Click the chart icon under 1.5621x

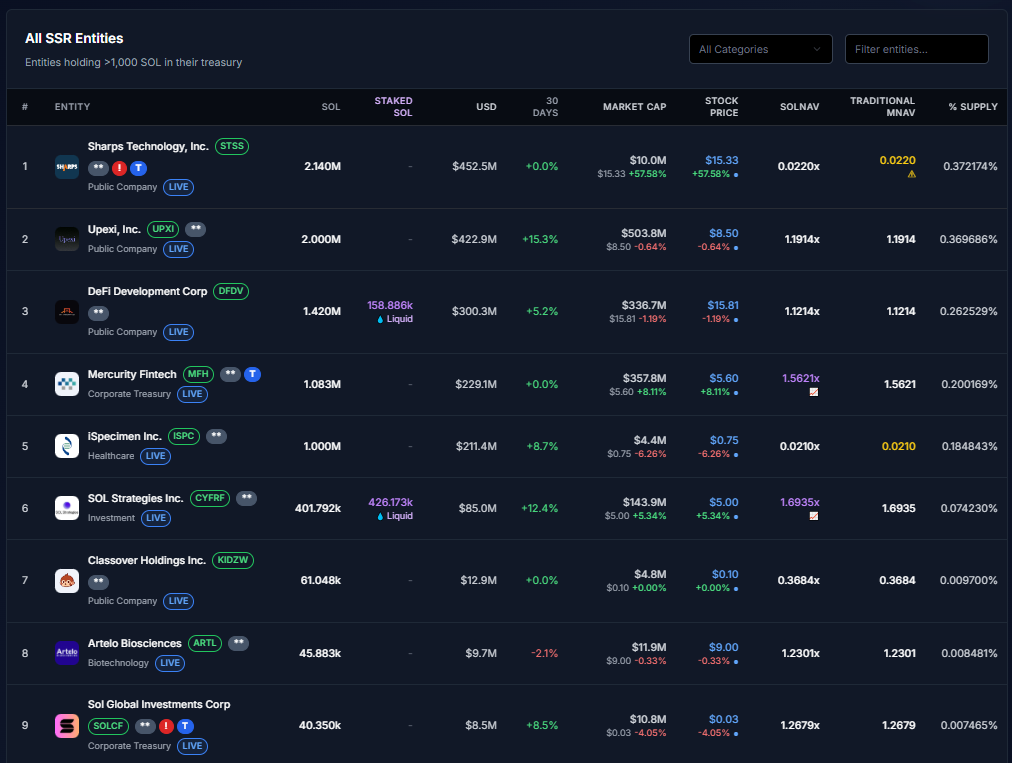[814, 392]
